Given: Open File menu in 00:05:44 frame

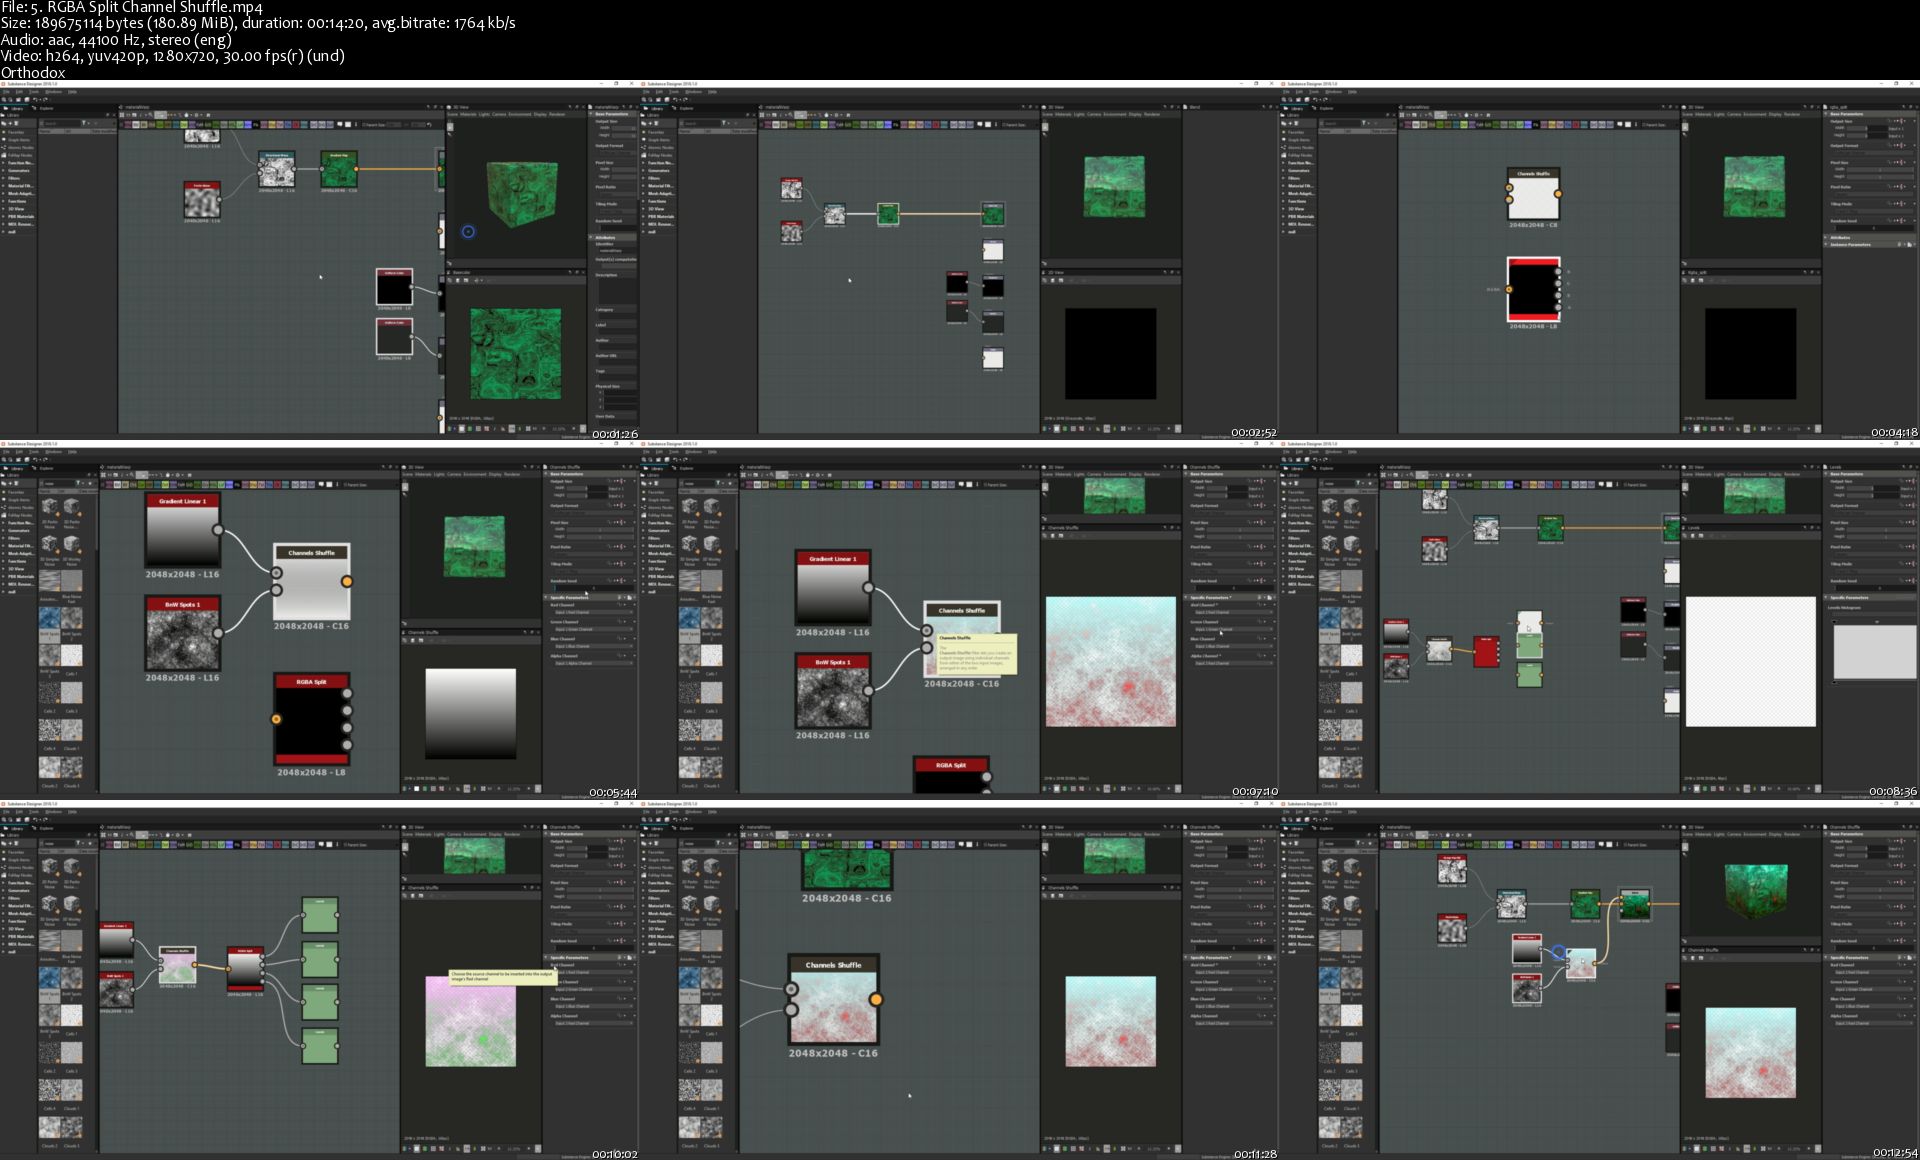Looking at the screenshot, I should tap(6, 452).
